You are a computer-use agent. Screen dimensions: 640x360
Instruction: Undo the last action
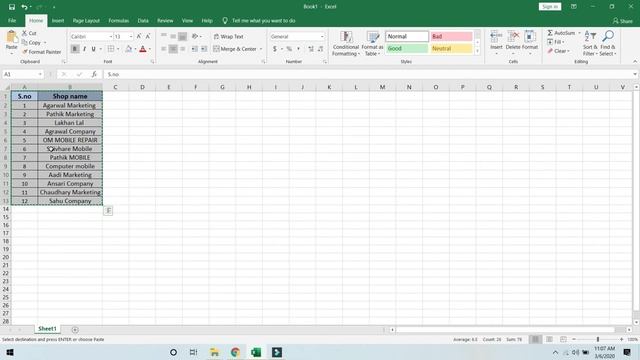[x=24, y=7]
